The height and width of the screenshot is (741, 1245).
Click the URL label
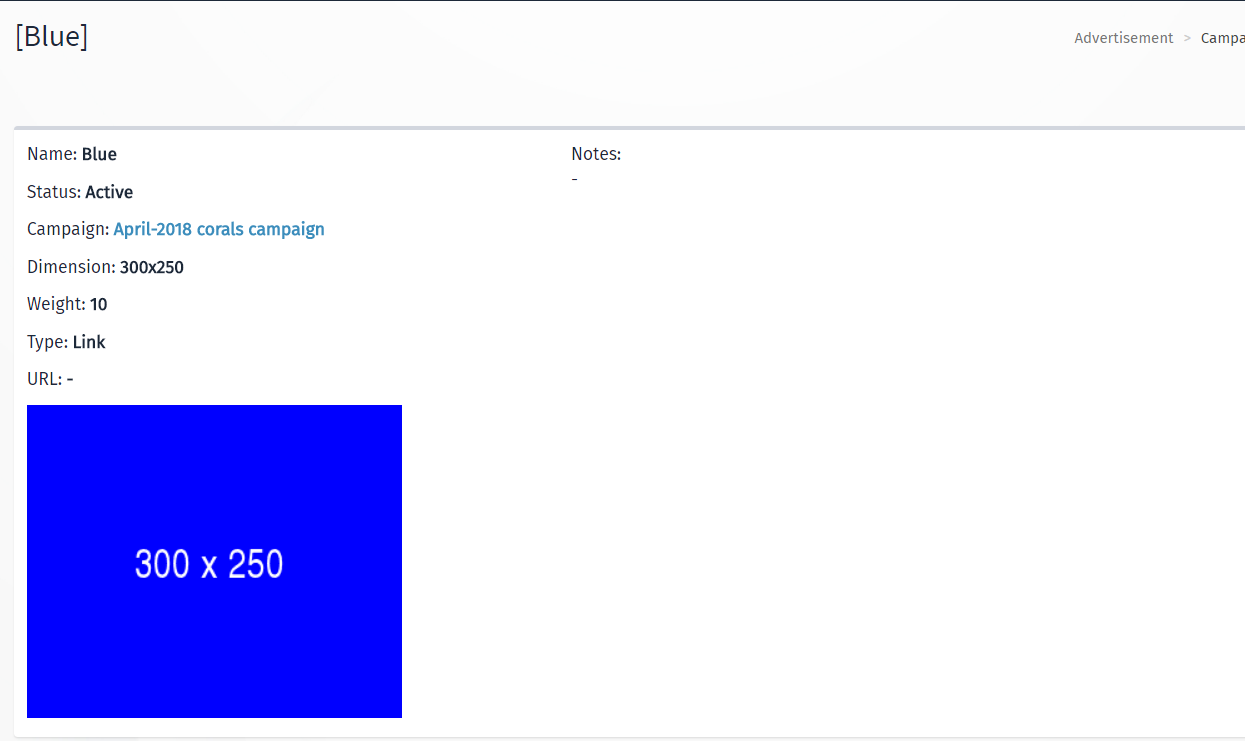(x=45, y=379)
